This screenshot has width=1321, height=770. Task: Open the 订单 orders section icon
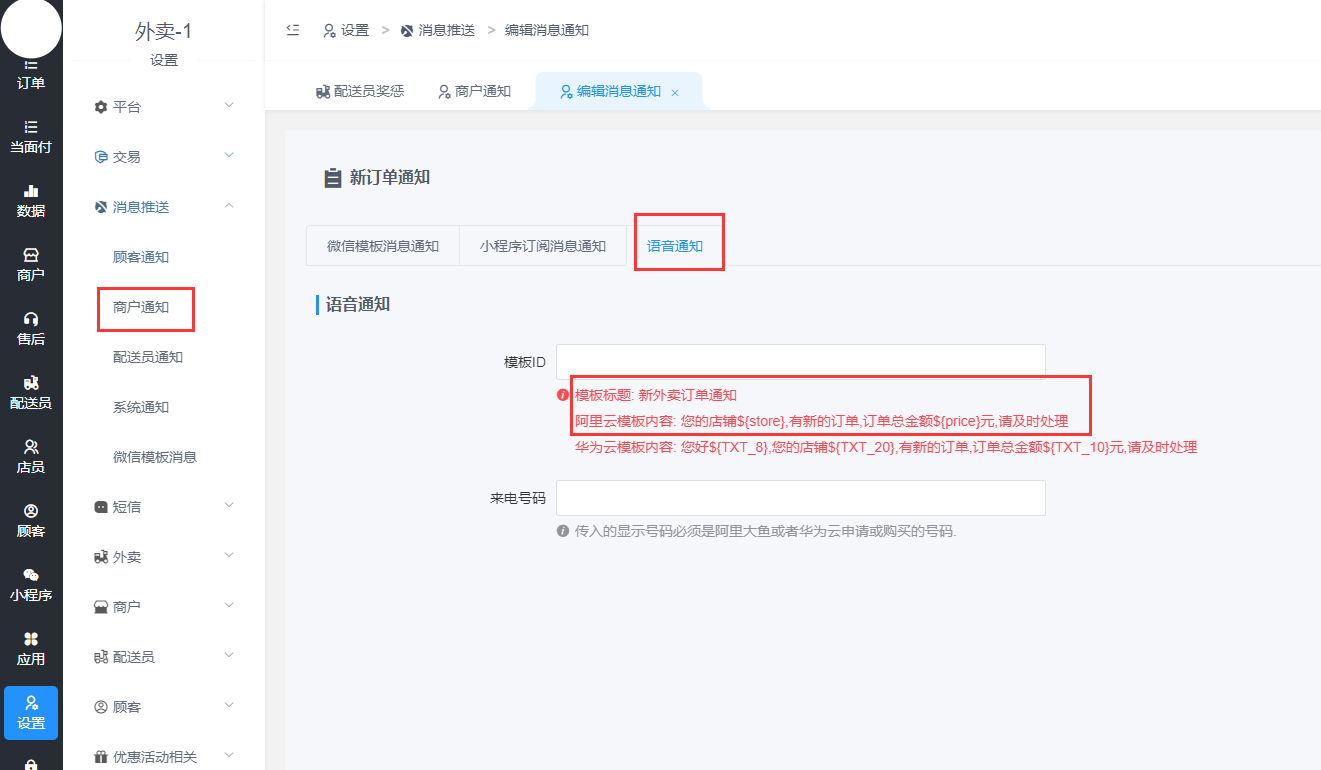click(x=31, y=65)
